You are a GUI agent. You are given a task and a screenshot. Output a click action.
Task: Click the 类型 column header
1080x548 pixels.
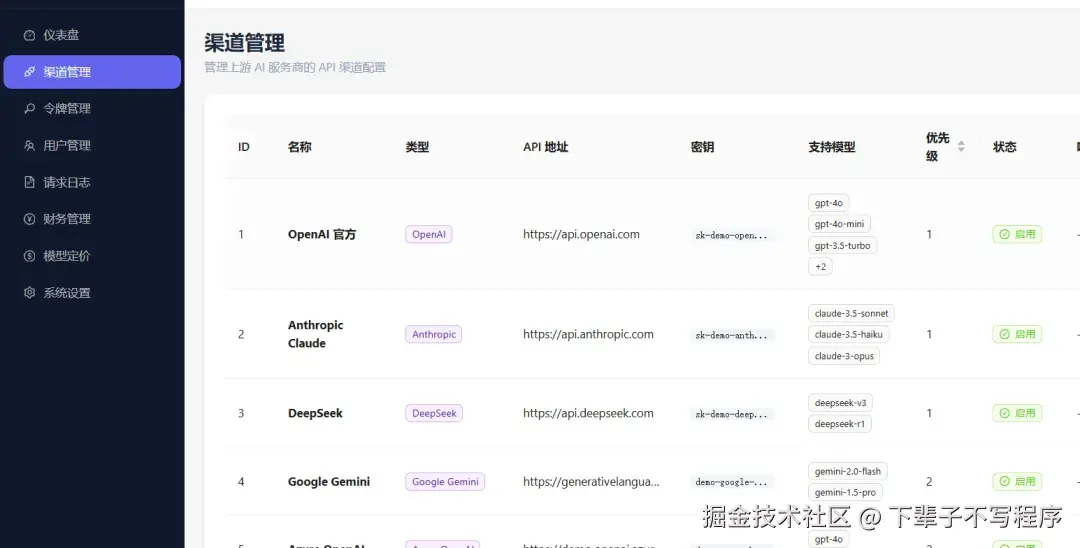click(417, 147)
